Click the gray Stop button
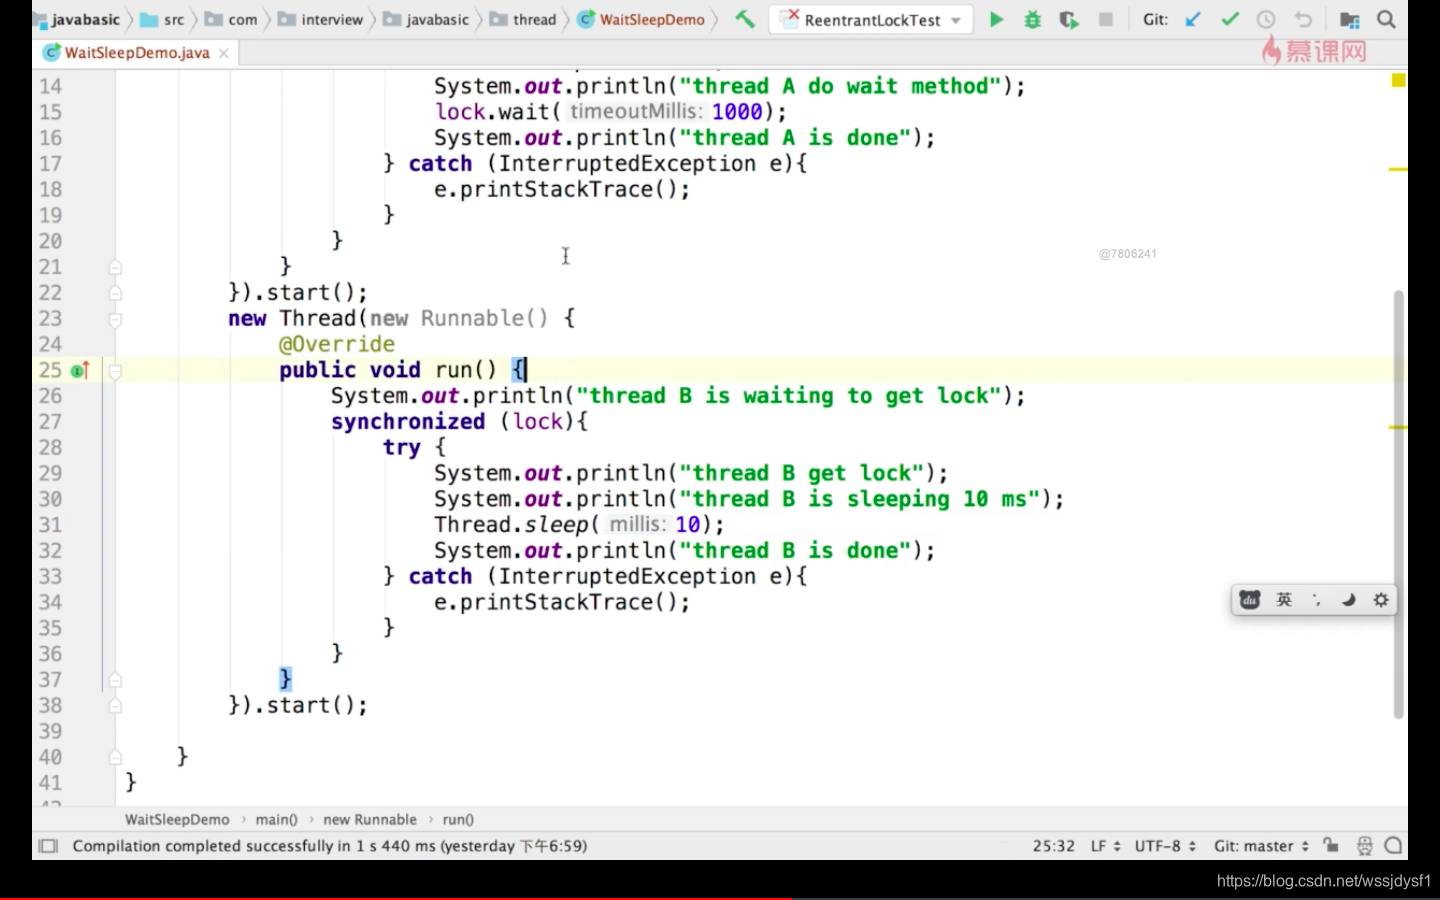 tap(1105, 19)
